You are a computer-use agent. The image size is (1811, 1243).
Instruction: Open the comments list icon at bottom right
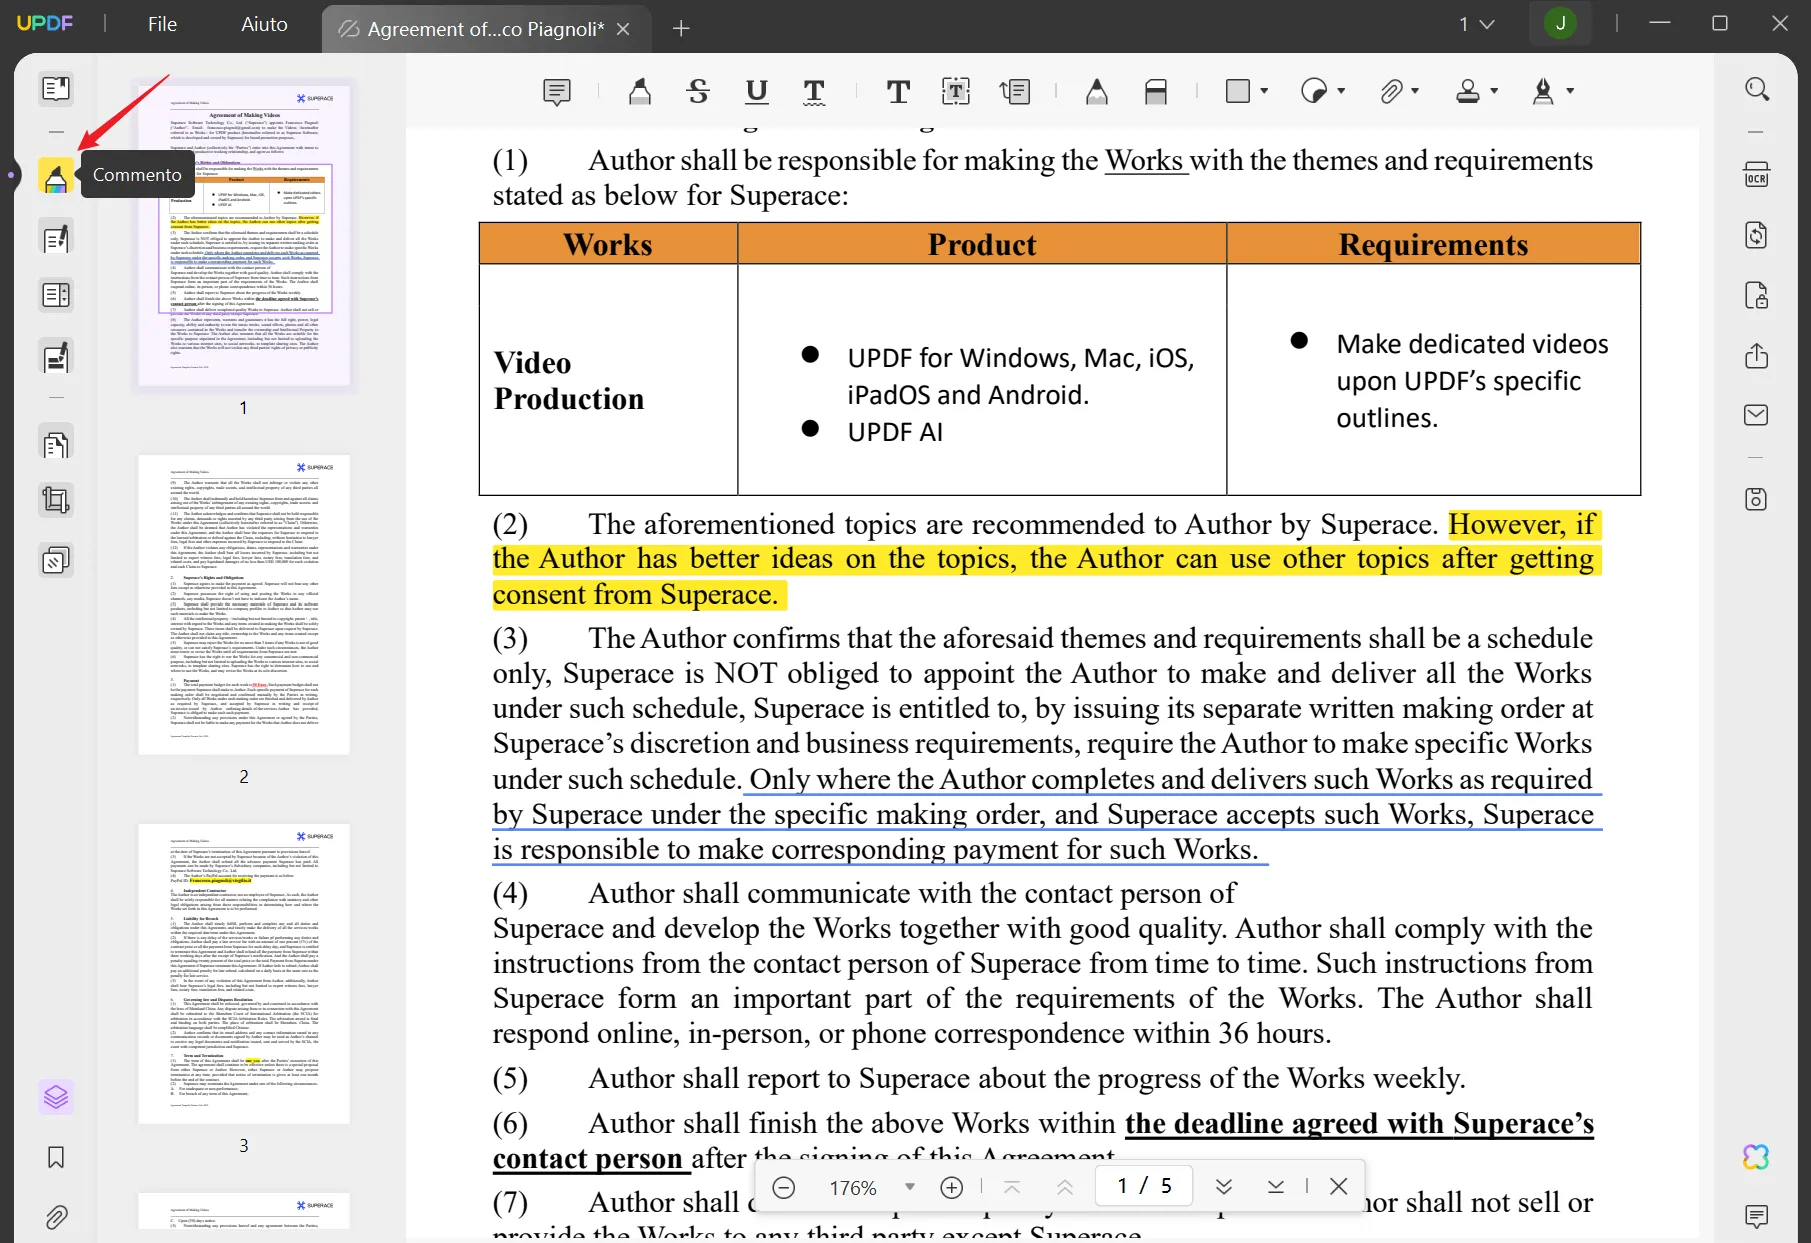[x=1757, y=1216]
